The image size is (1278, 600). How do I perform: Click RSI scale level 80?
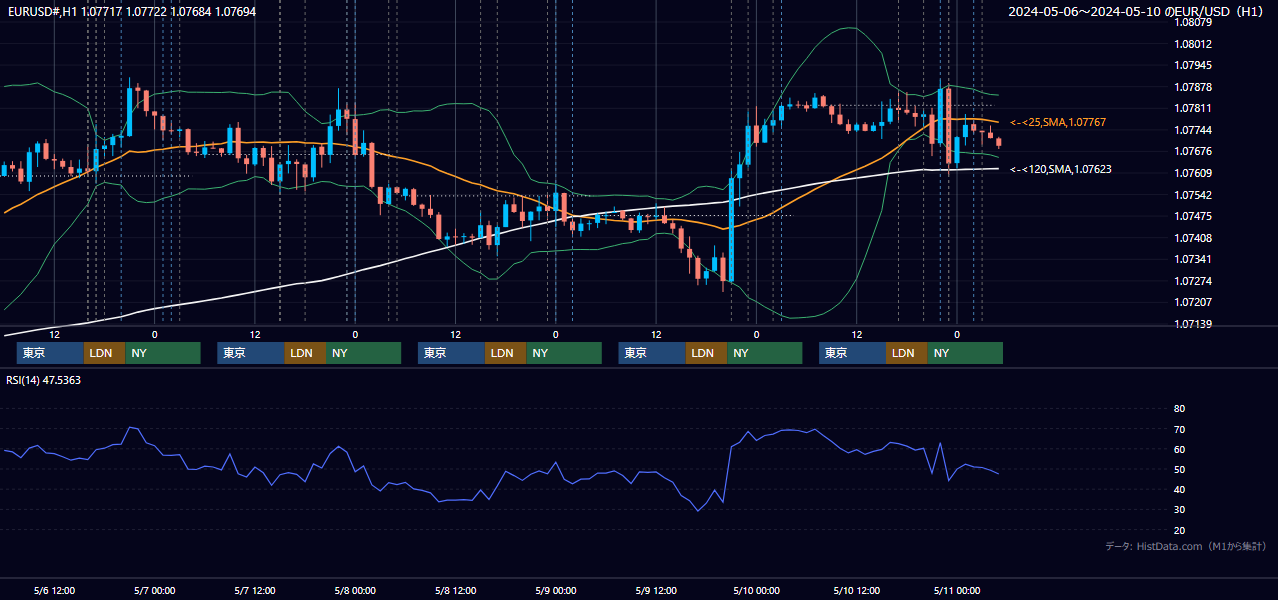tap(1179, 409)
